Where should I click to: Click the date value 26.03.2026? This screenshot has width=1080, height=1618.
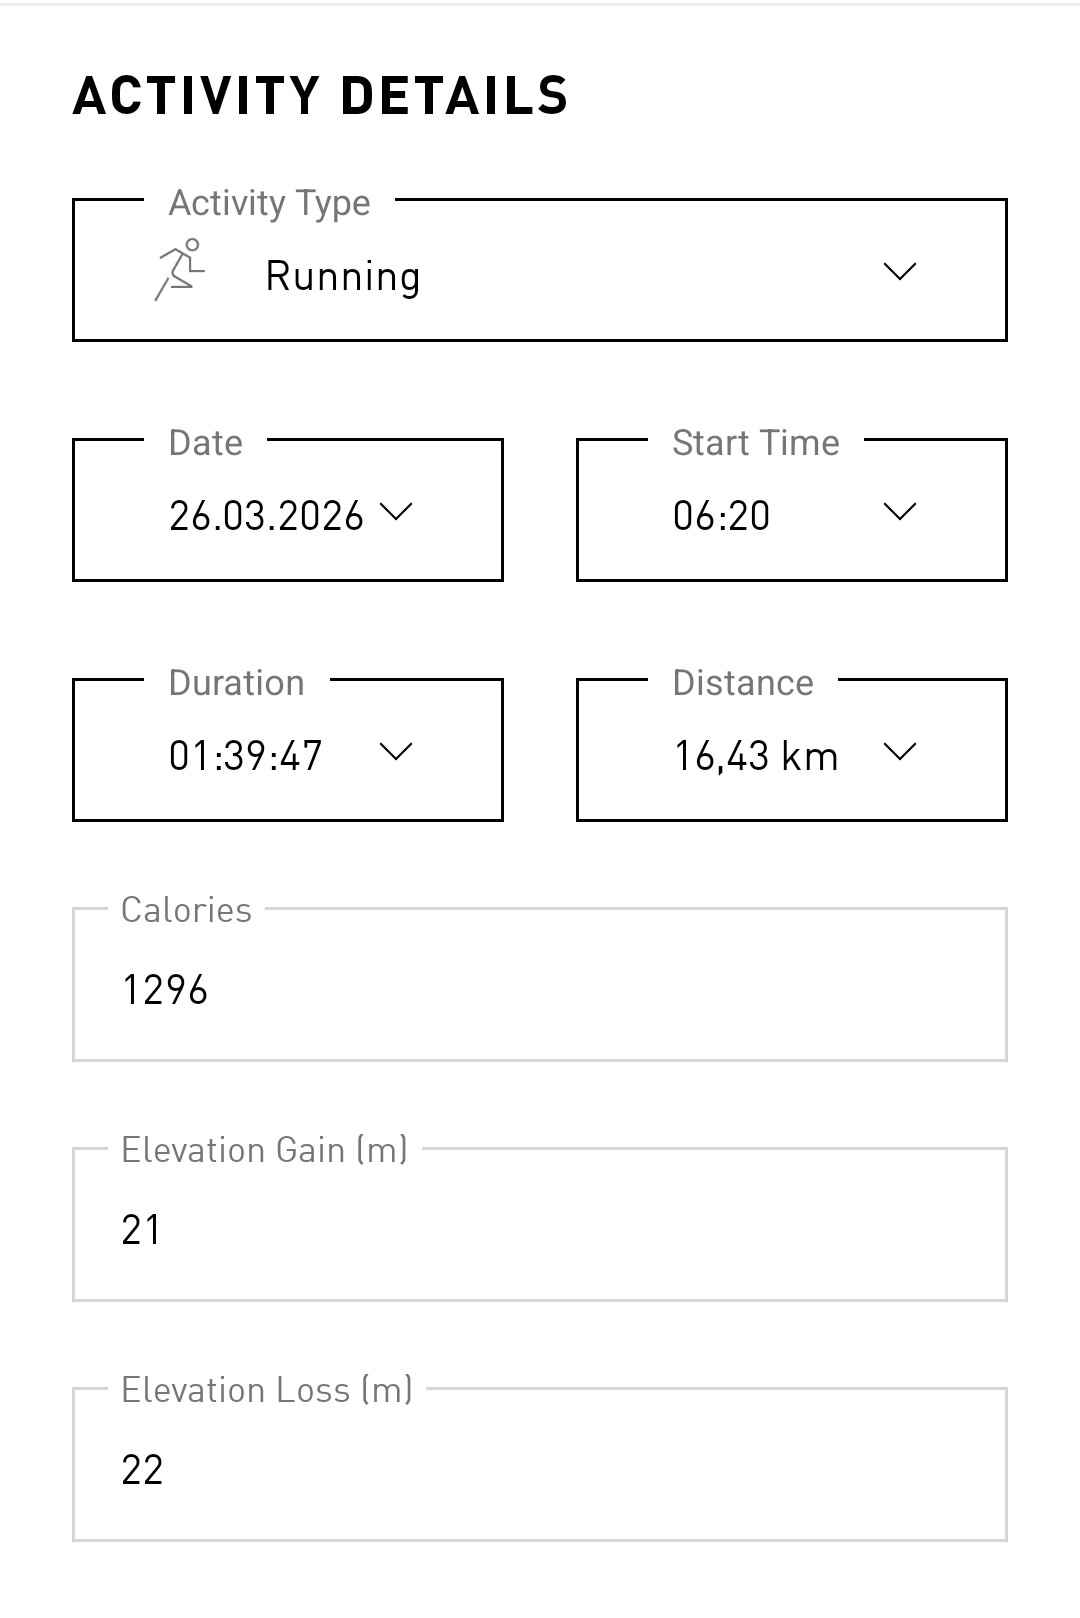pyautogui.click(x=266, y=516)
